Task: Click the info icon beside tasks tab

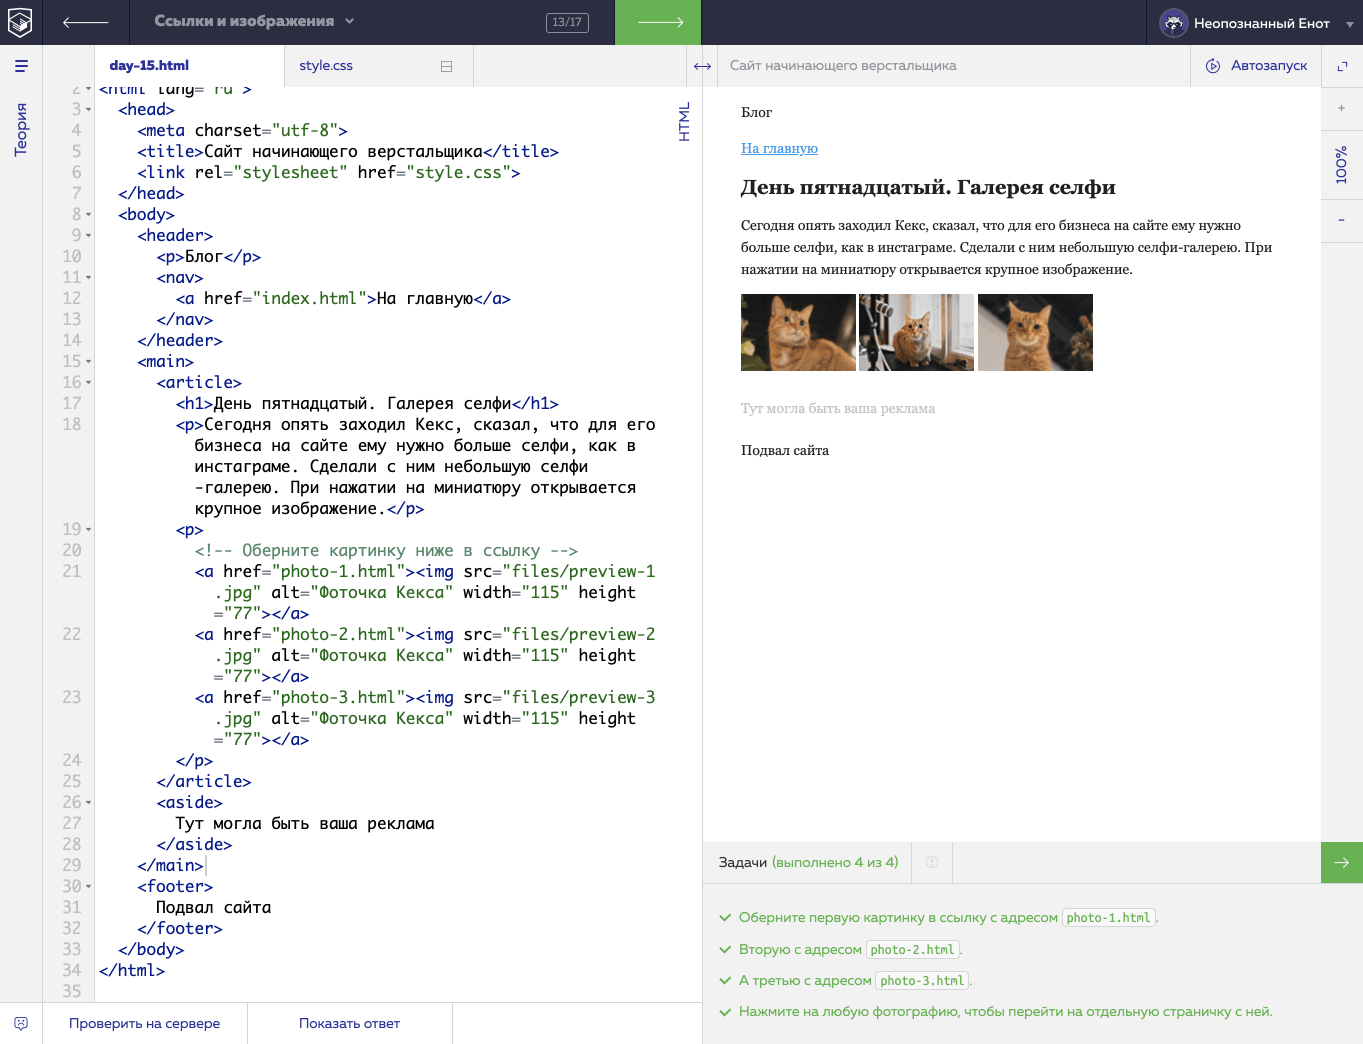Action: tap(931, 862)
